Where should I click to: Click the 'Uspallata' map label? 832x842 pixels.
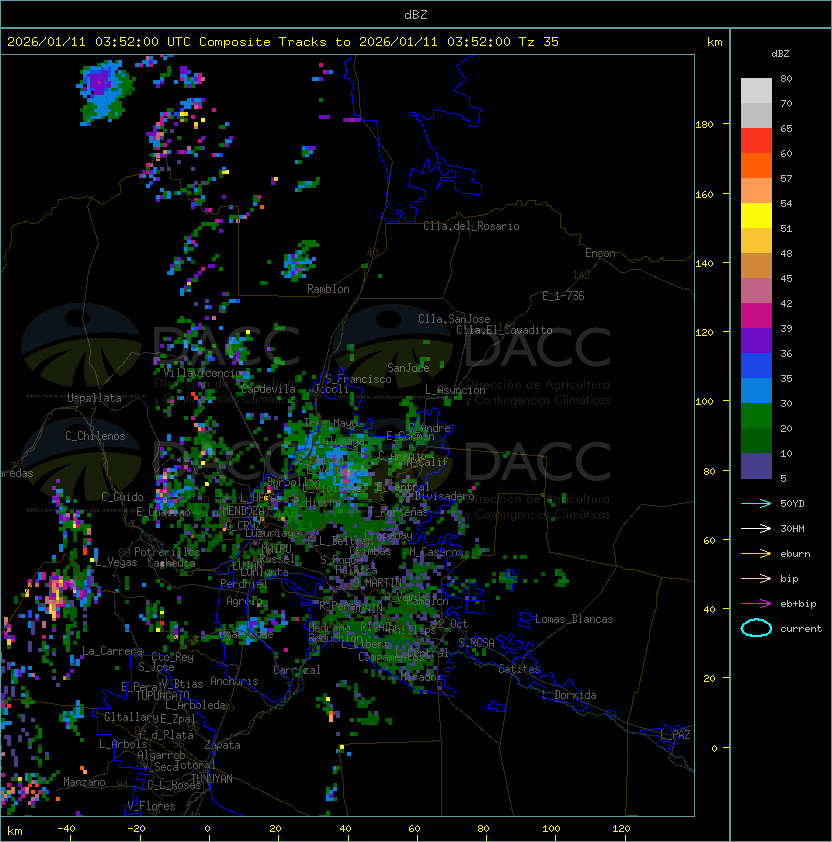pos(94,398)
